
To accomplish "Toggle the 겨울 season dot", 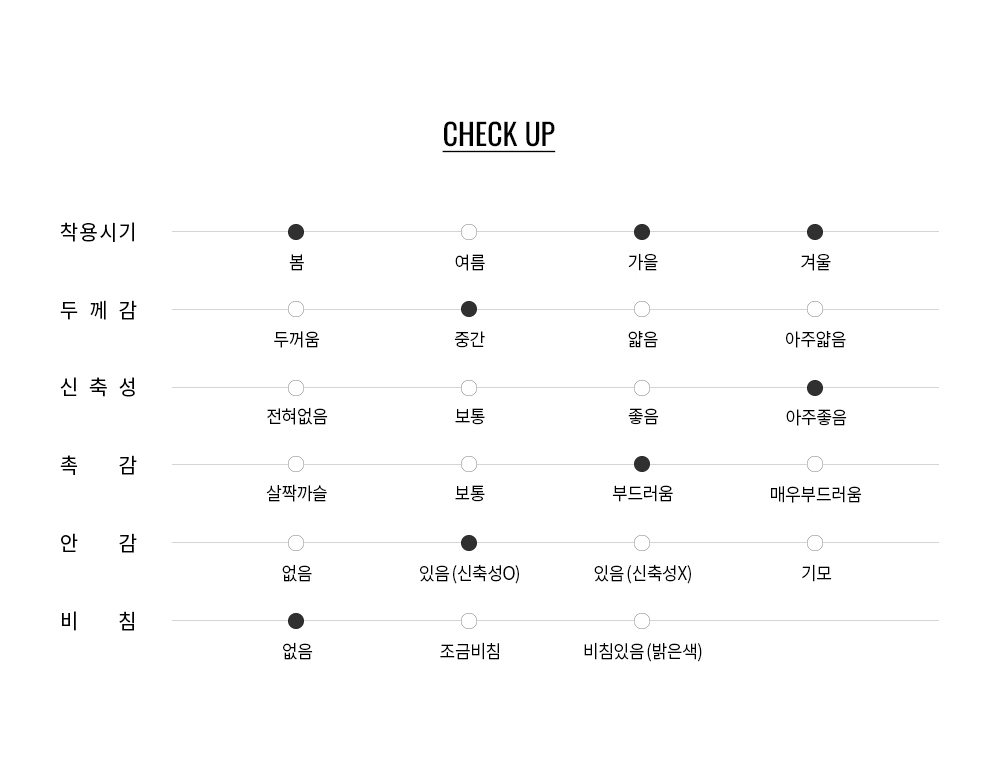I will [815, 232].
